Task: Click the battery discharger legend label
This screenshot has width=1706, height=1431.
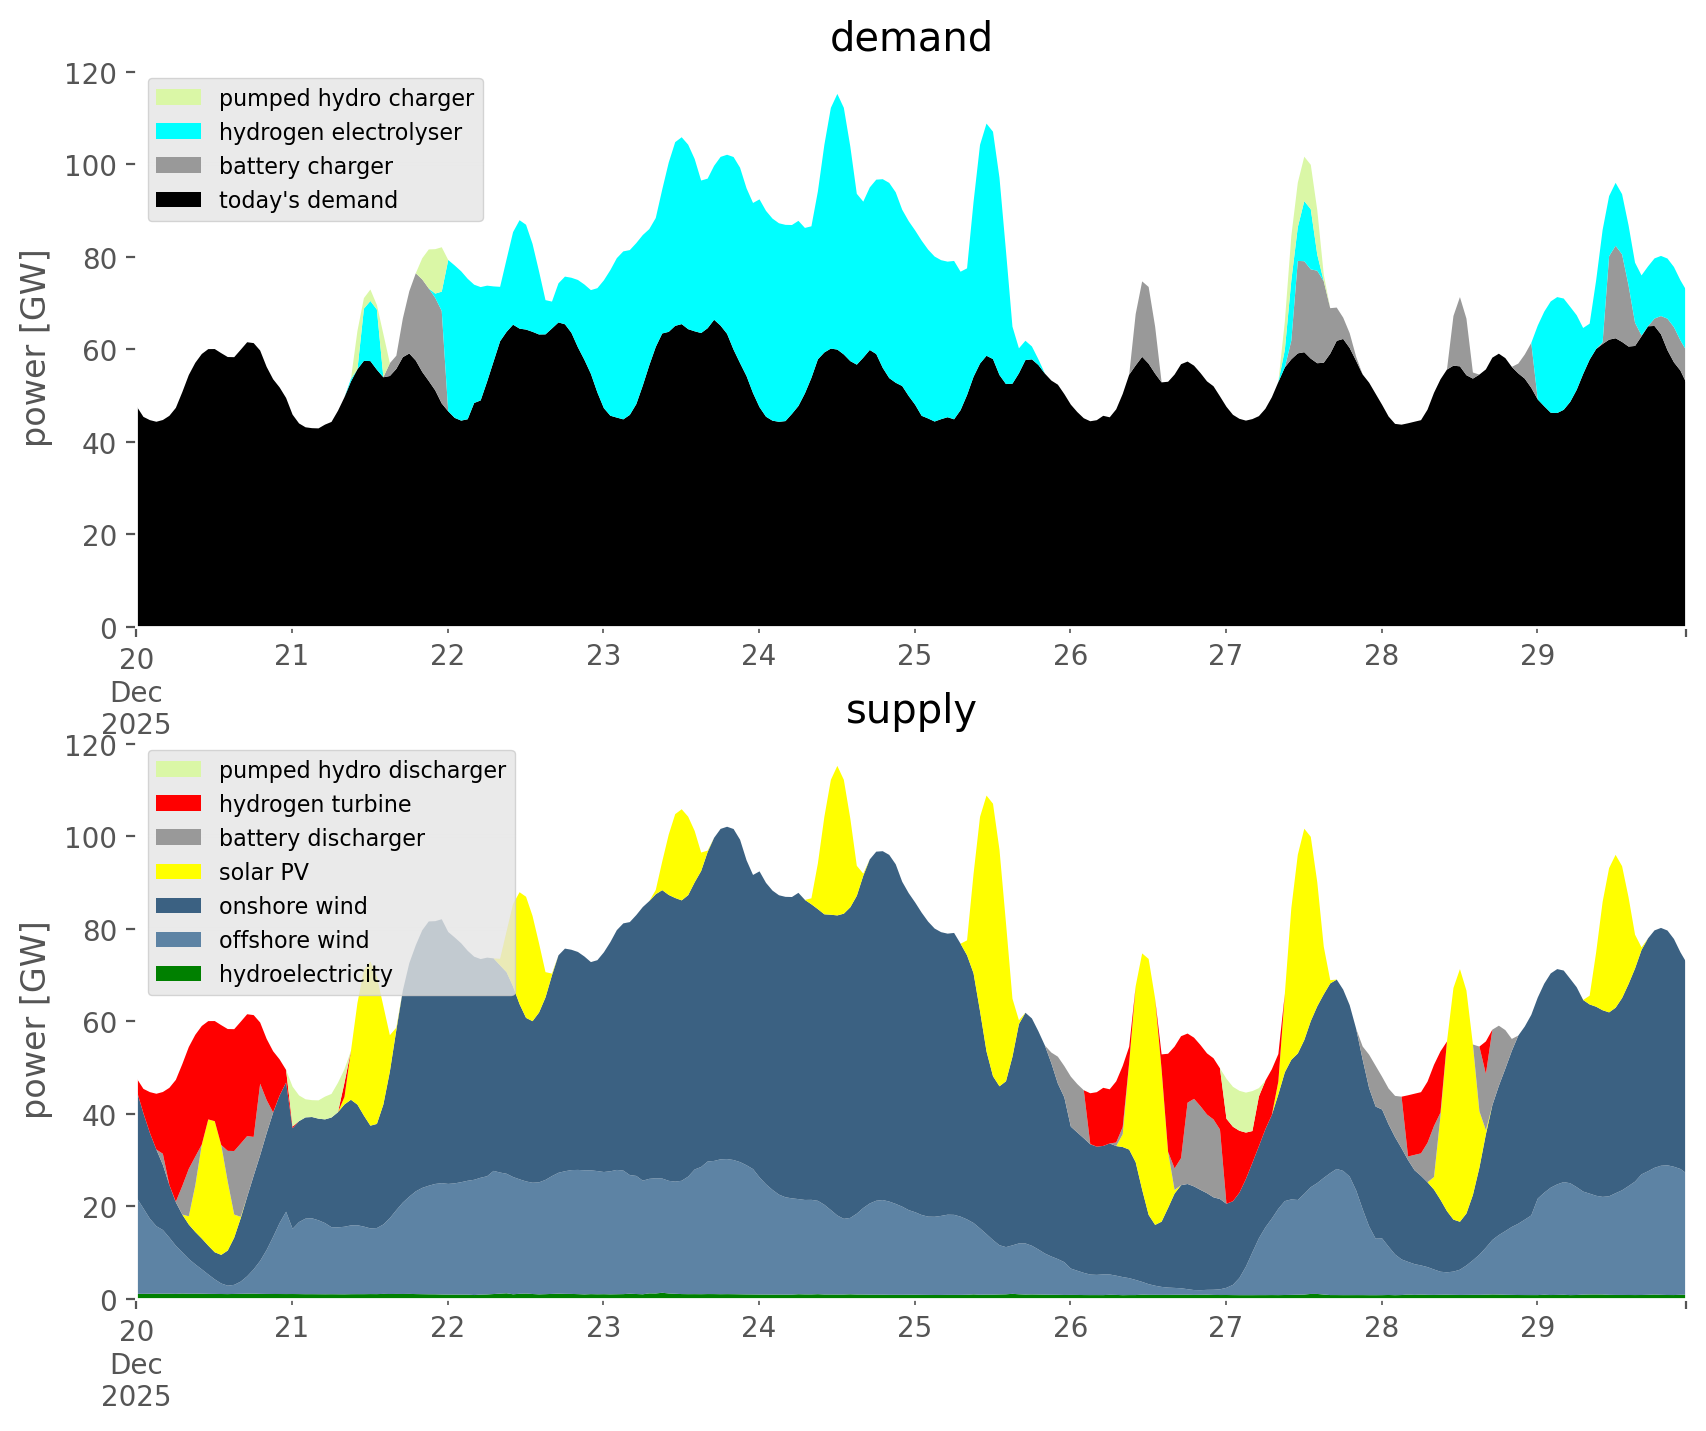Action: [x=321, y=838]
